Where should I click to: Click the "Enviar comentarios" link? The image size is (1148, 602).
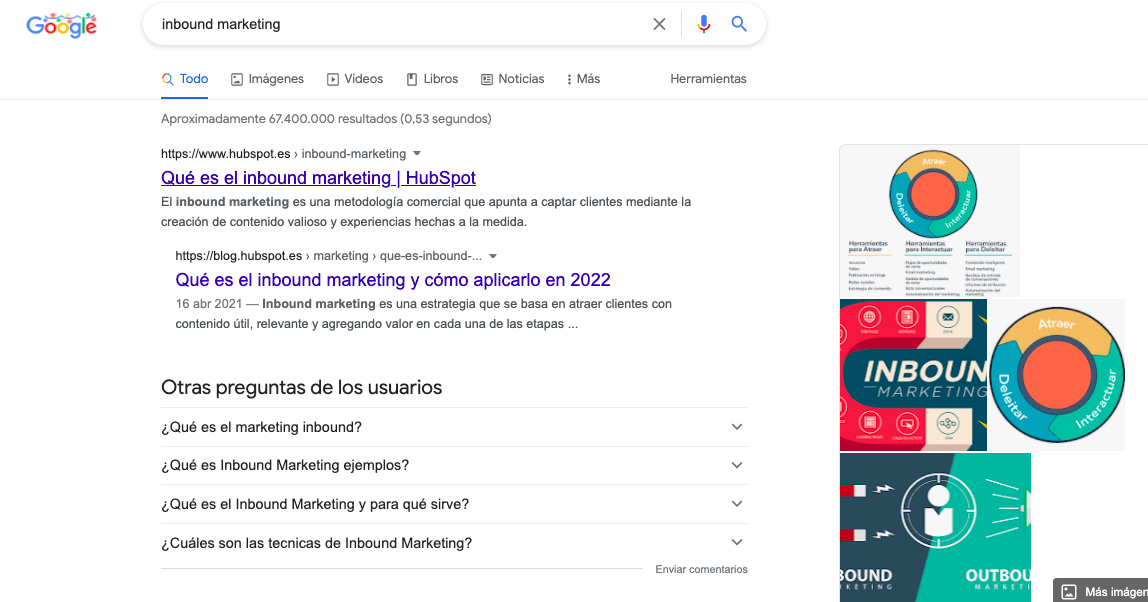click(700, 569)
